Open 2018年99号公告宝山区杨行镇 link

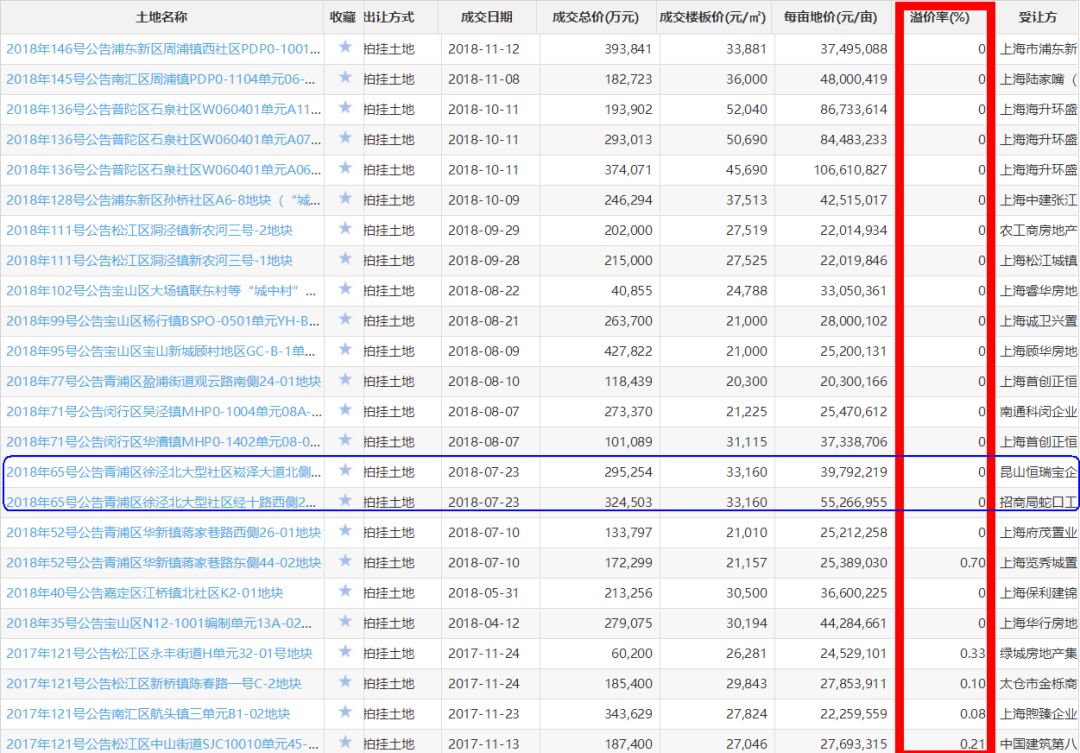pos(163,321)
